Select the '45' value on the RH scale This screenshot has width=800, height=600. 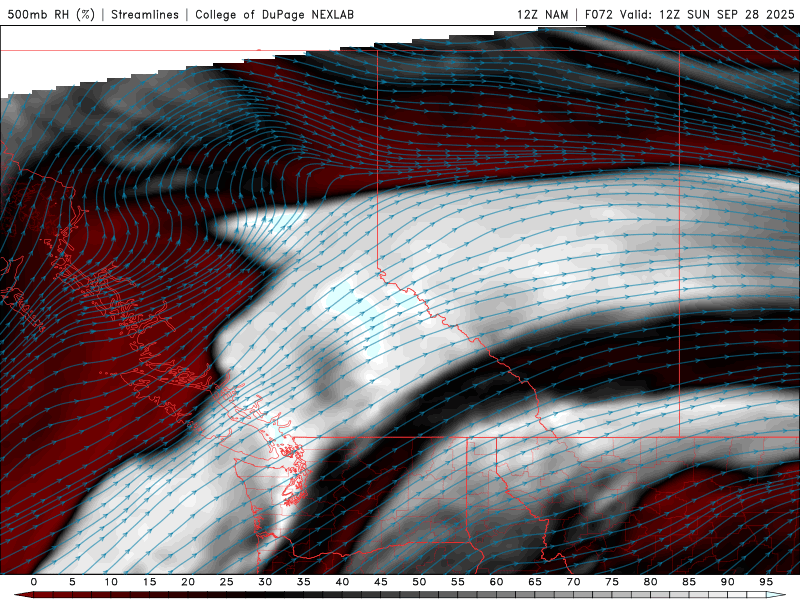point(381,582)
